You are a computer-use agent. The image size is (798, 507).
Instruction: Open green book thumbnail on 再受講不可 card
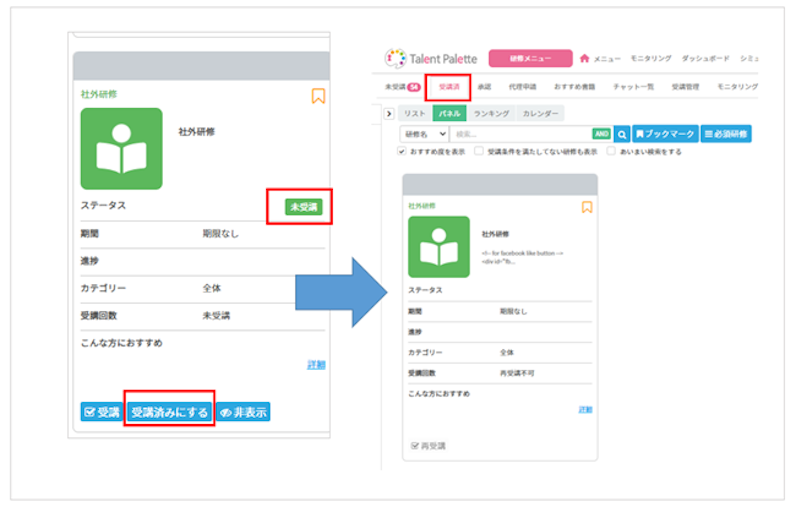[x=439, y=247]
